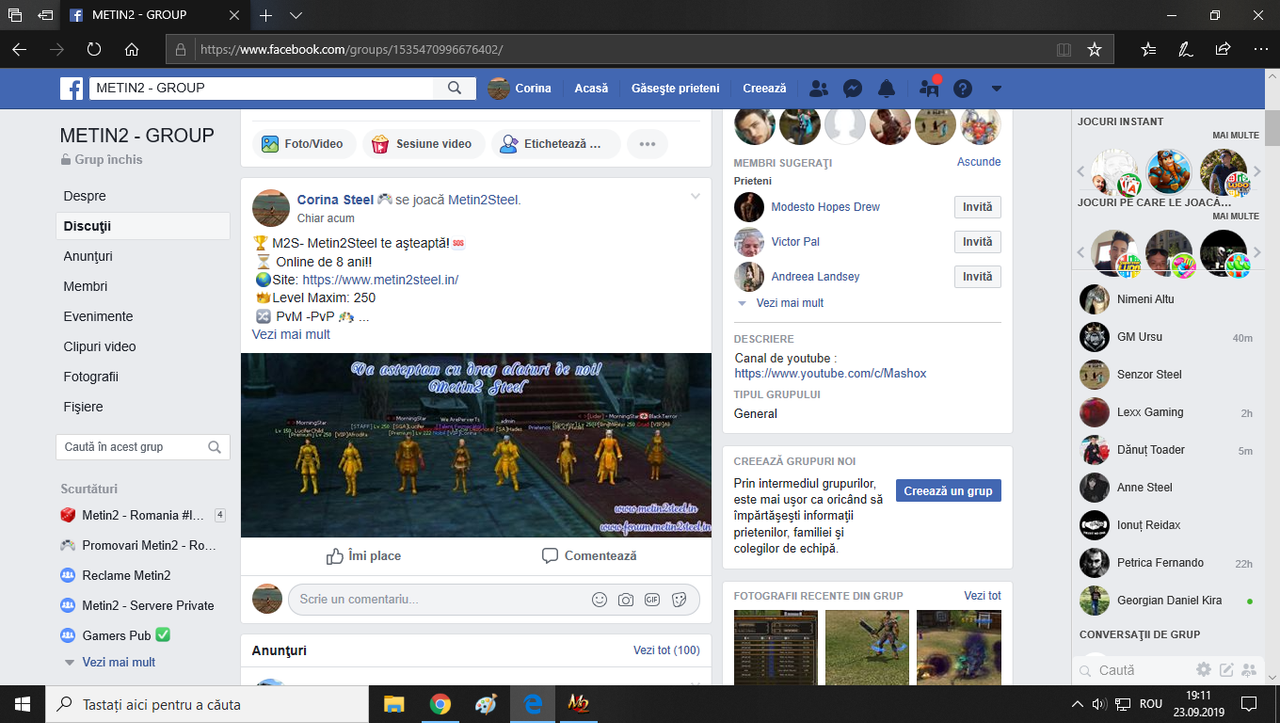Click the browser refresh button
The height and width of the screenshot is (723, 1280).
[94, 49]
